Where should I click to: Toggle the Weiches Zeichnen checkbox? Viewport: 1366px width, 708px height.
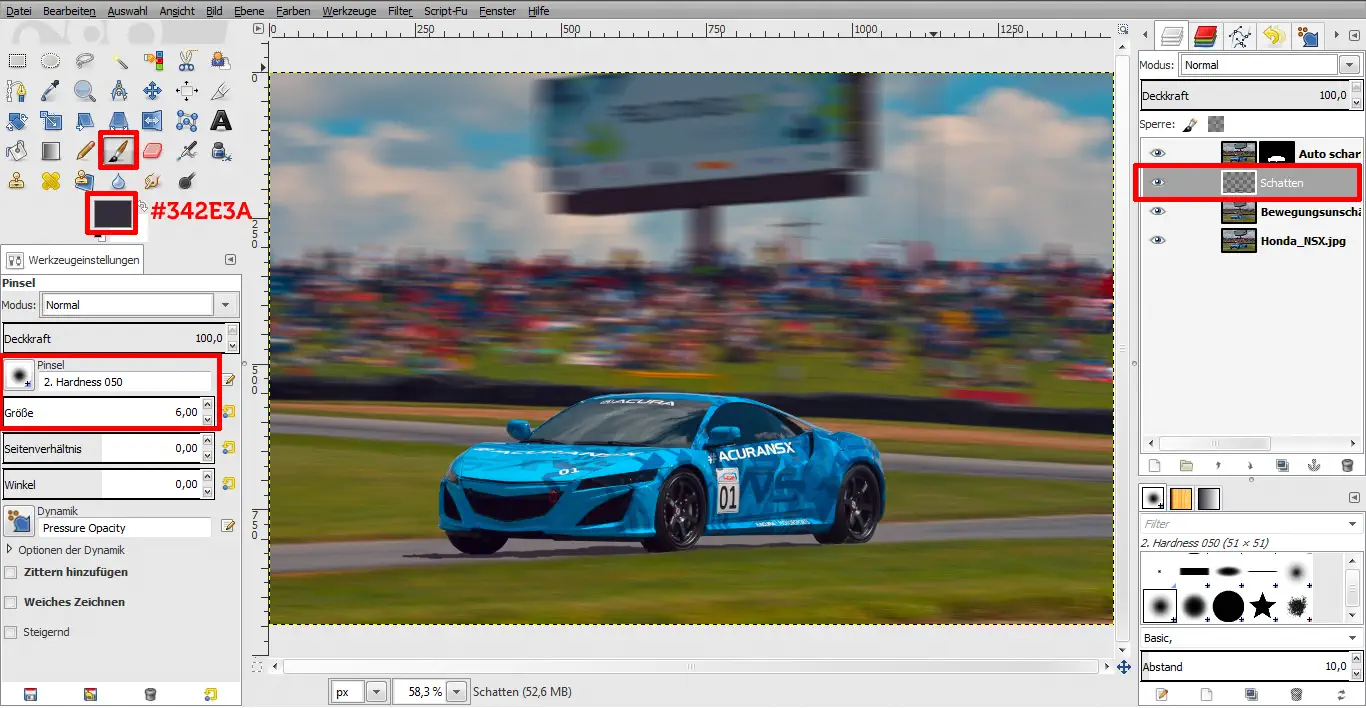(11, 602)
